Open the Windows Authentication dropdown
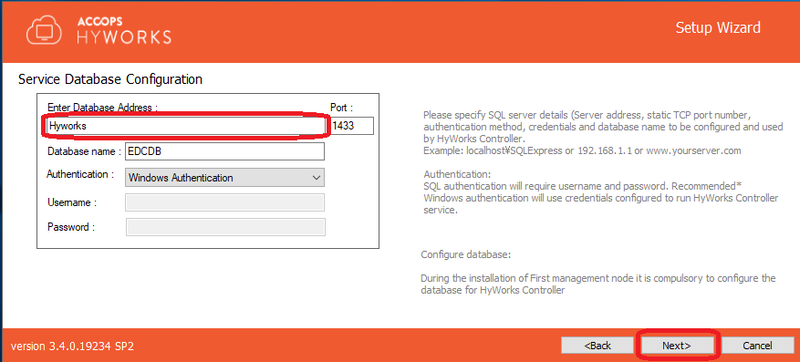Image resolution: width=800 pixels, height=362 pixels. (x=225, y=177)
